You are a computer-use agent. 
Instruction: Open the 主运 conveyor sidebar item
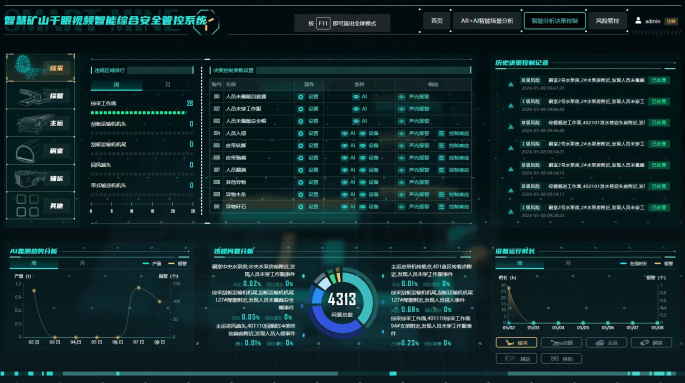40,123
